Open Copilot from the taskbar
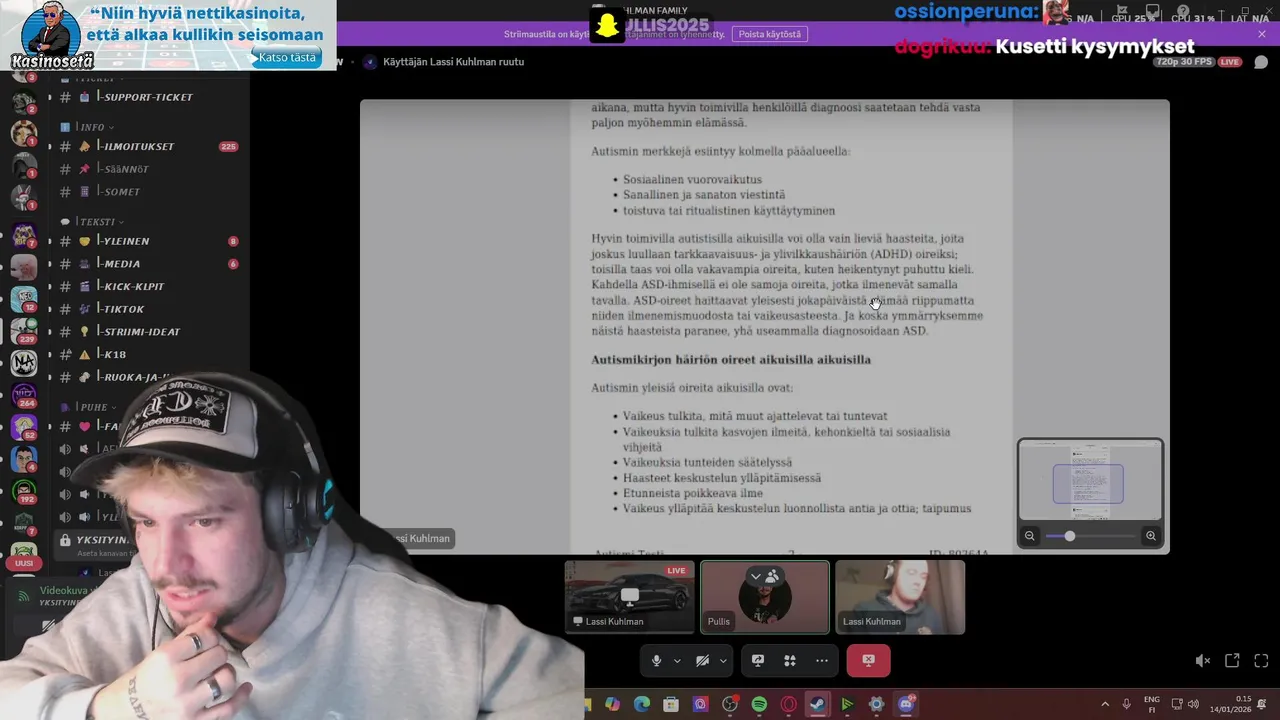 tap(612, 705)
